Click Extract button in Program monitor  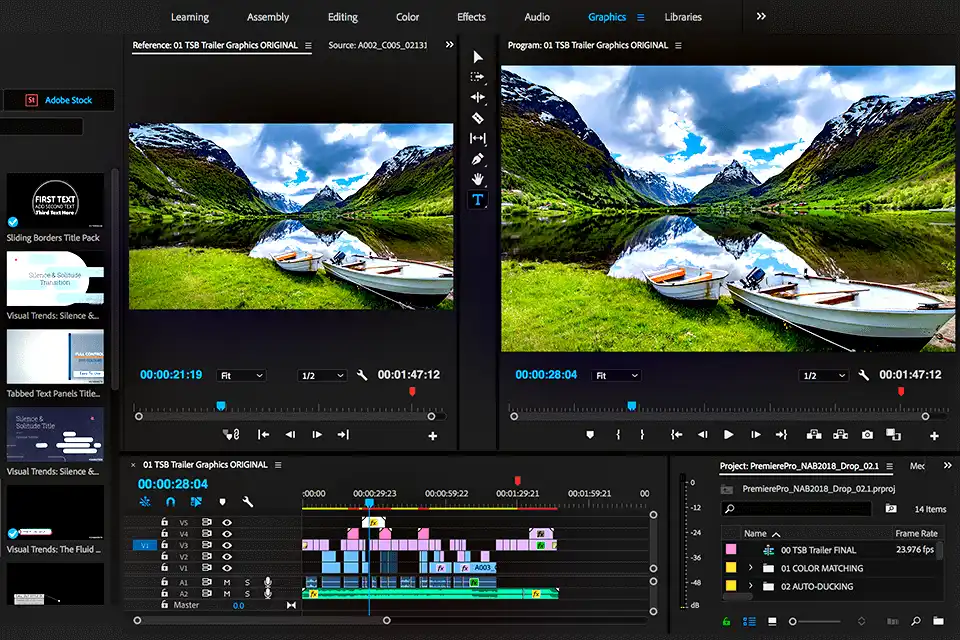click(x=841, y=435)
